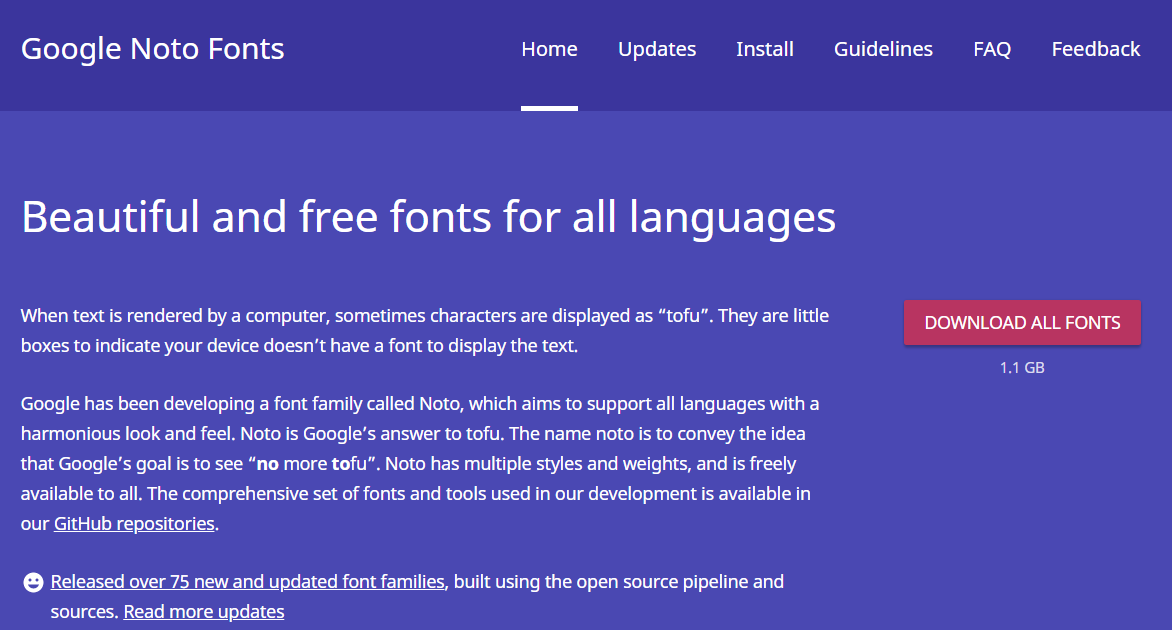Click the "Beautiful and free fonts" headline
The height and width of the screenshot is (630, 1172).
point(428,217)
